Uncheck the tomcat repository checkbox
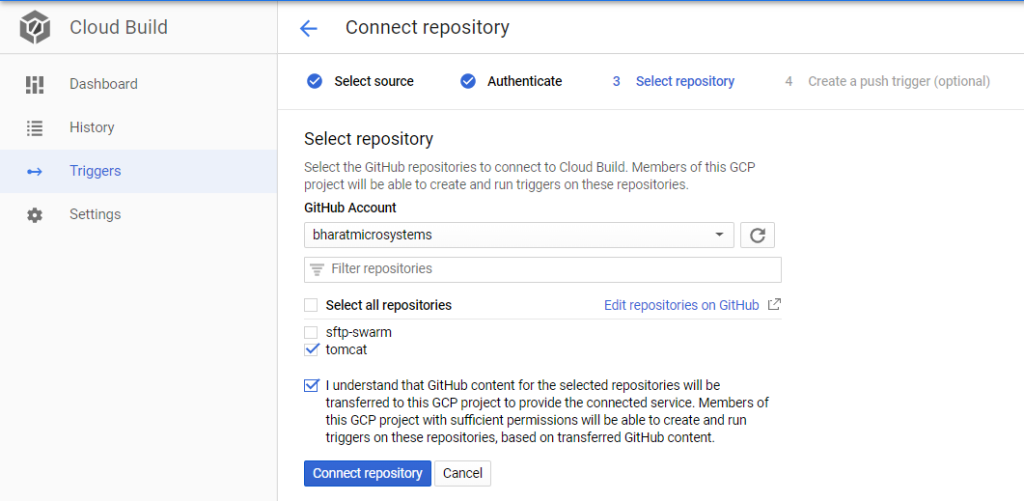1024x501 pixels. click(312, 349)
